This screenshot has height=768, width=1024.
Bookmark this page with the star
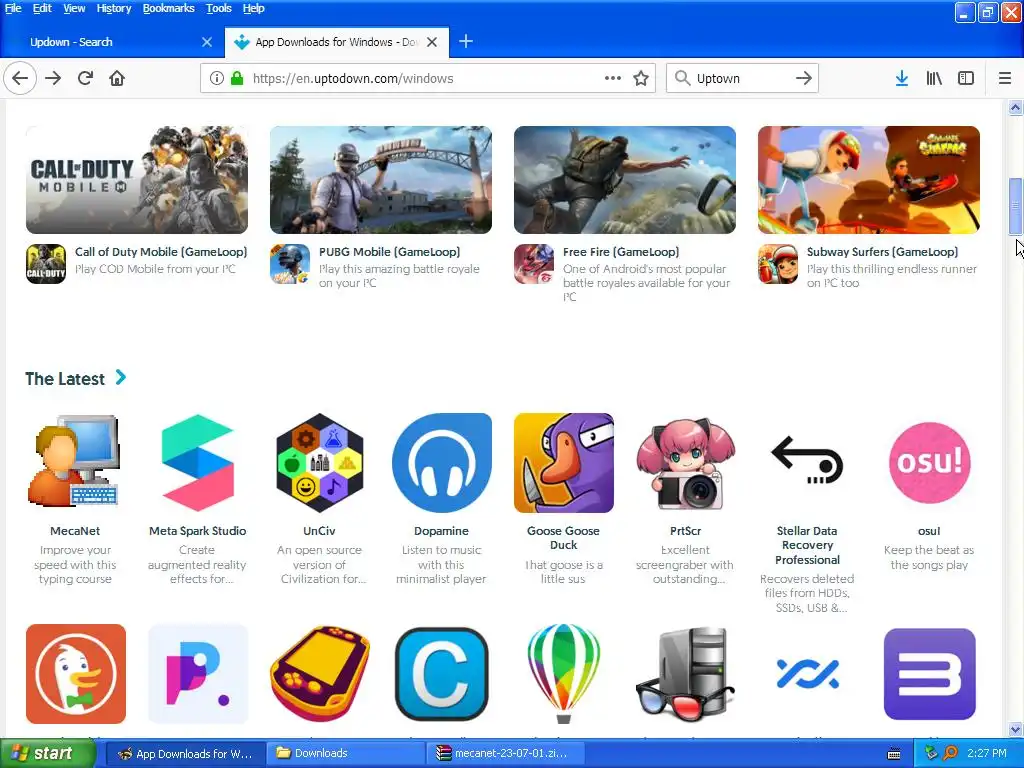[x=641, y=78]
